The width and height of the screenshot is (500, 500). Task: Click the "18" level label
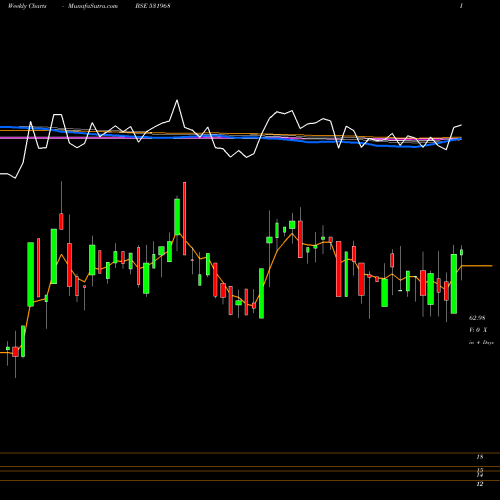click(480, 457)
